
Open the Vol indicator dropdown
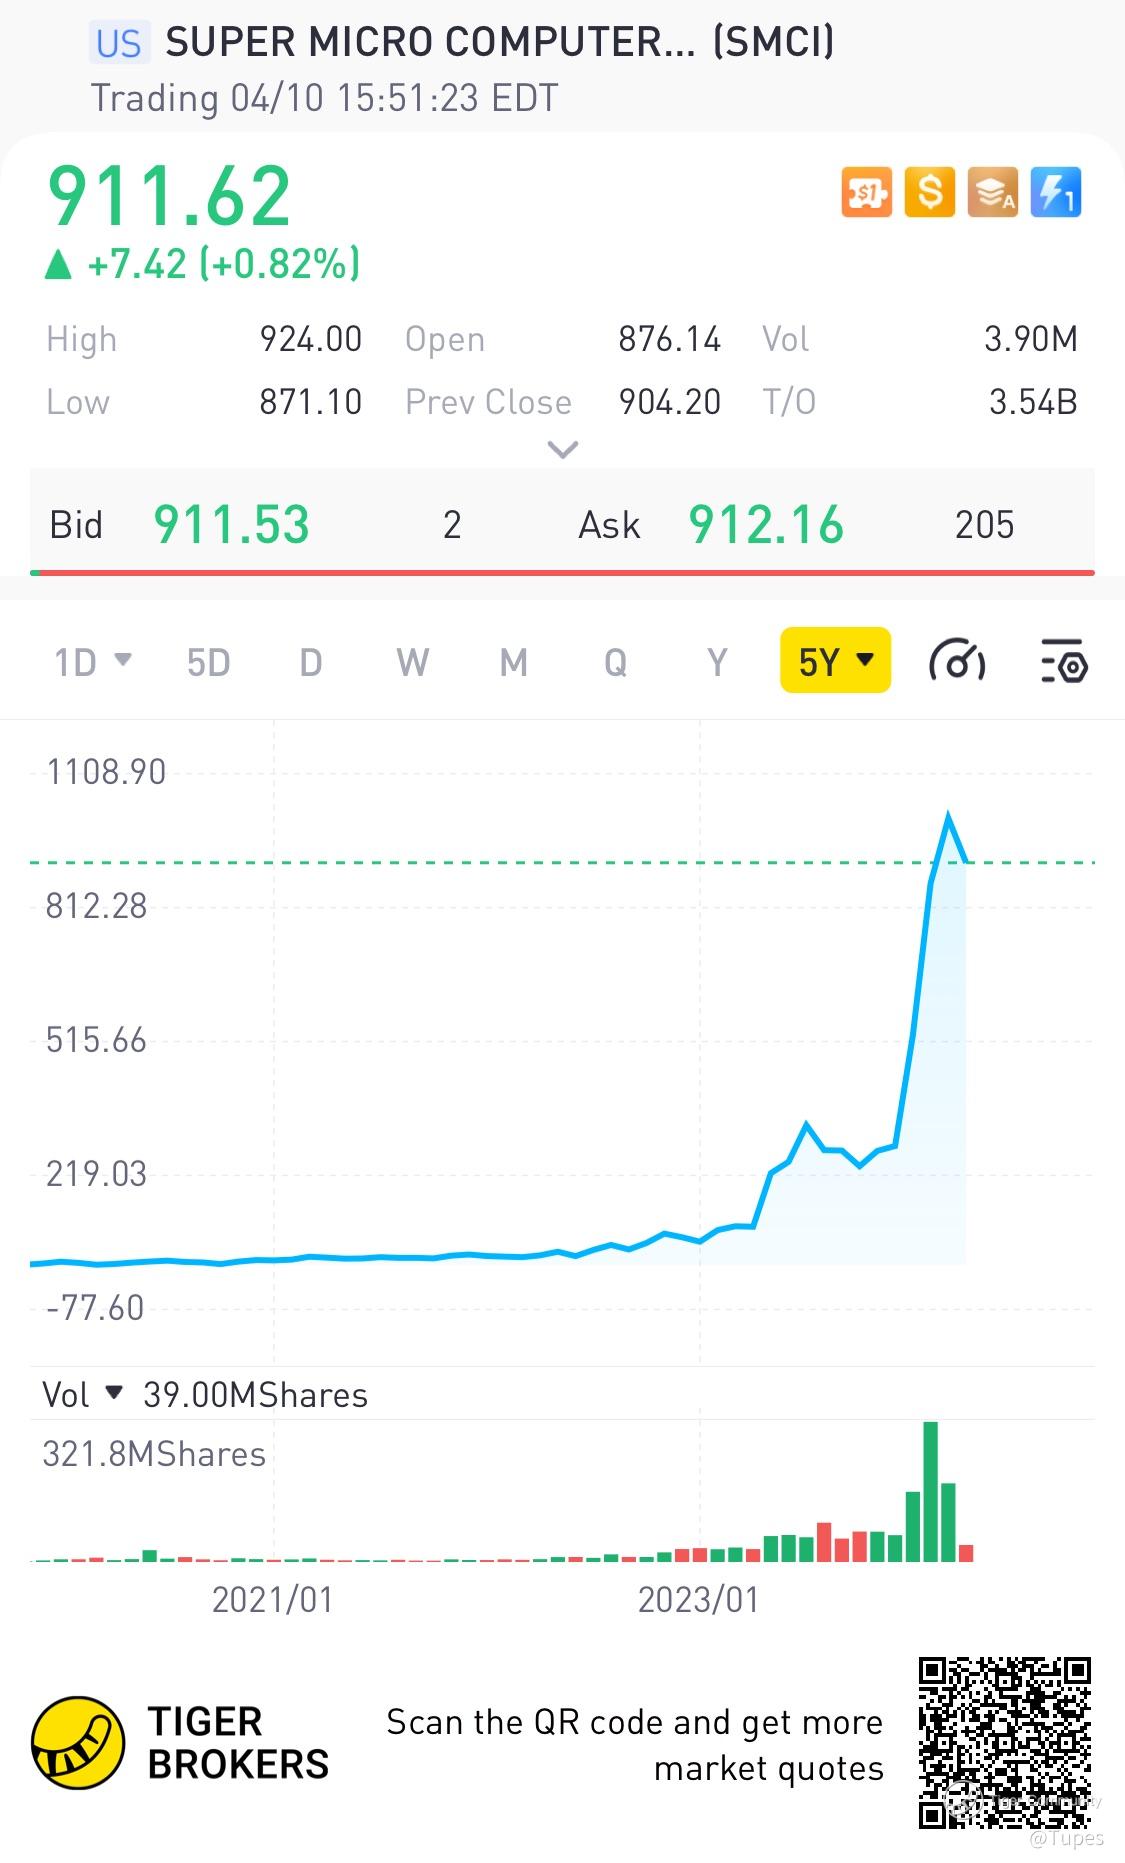[x=82, y=1394]
